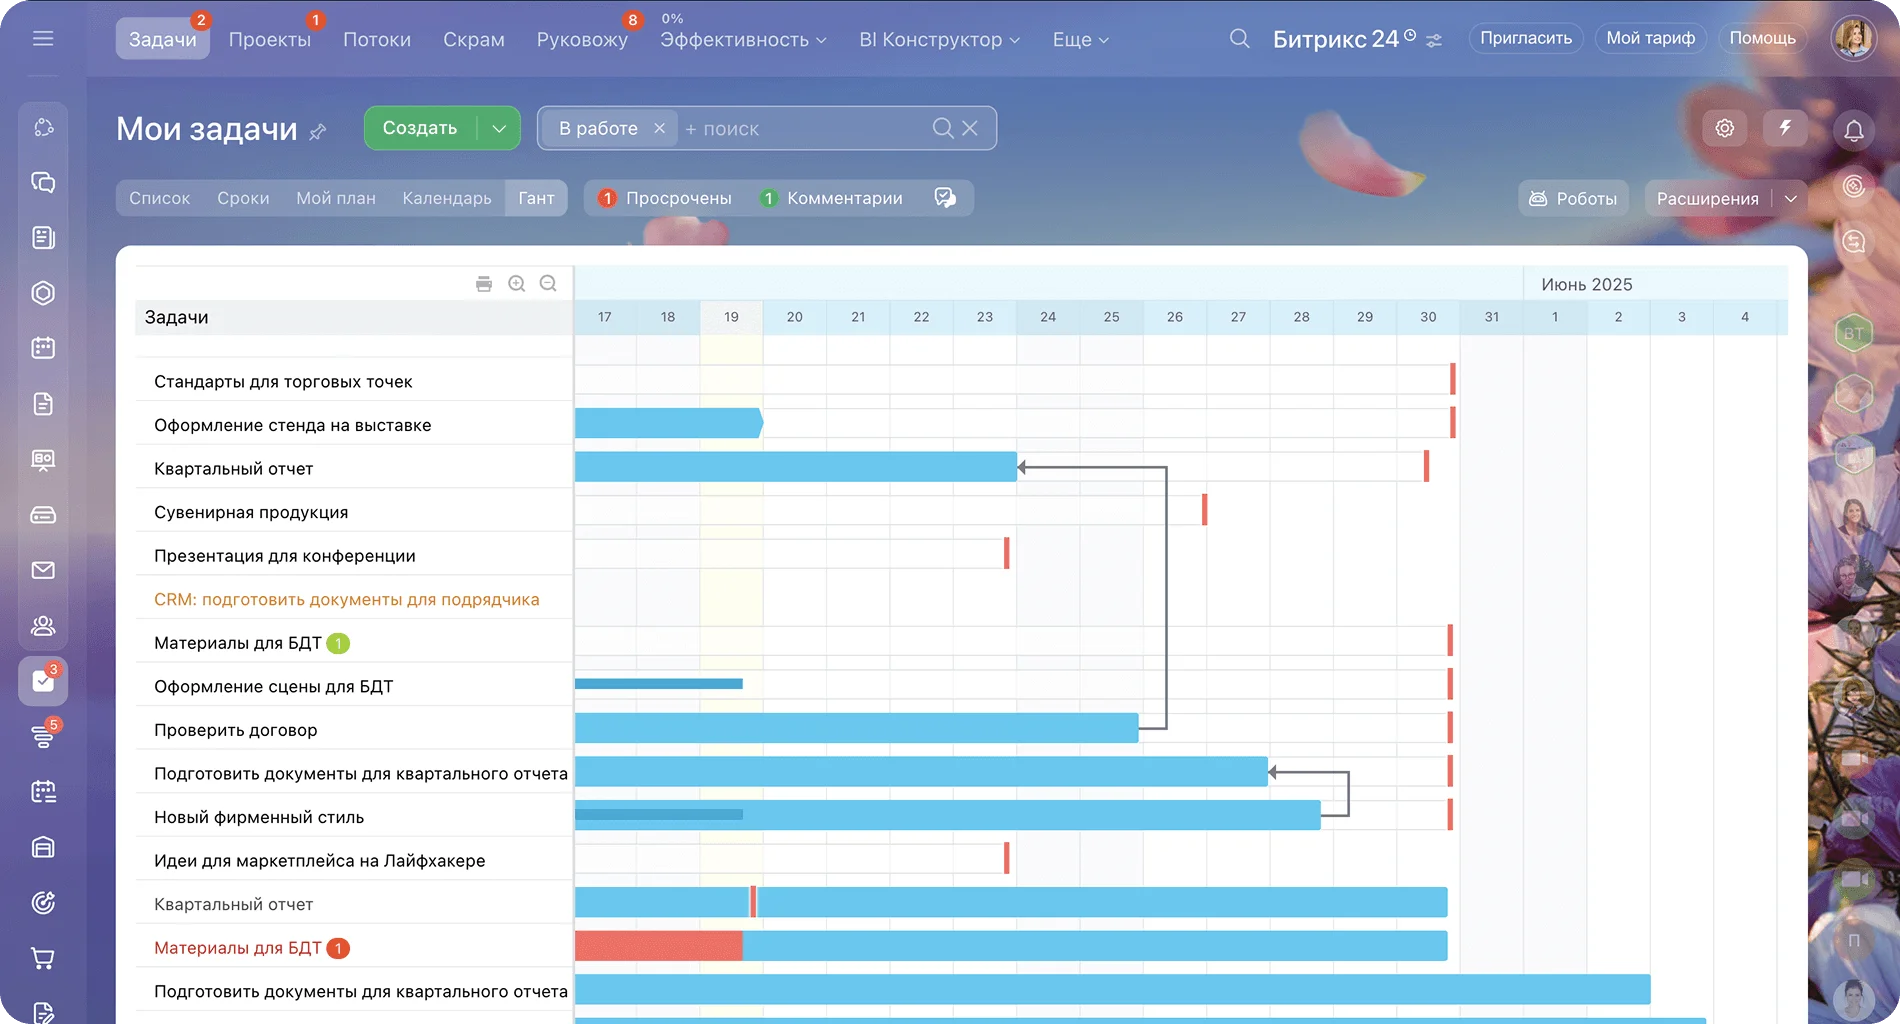
Task: Click the print icon above task list
Action: [x=484, y=284]
